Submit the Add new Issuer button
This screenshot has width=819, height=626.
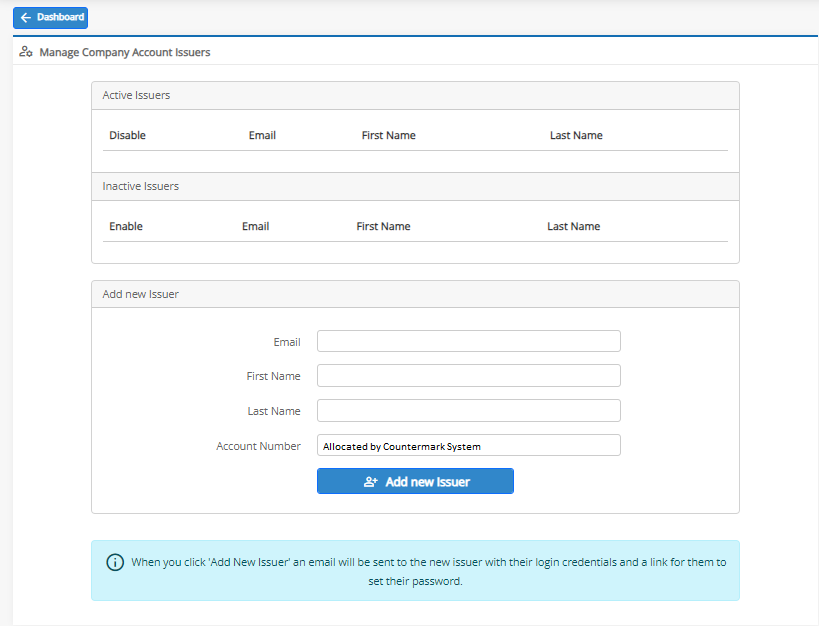415,481
